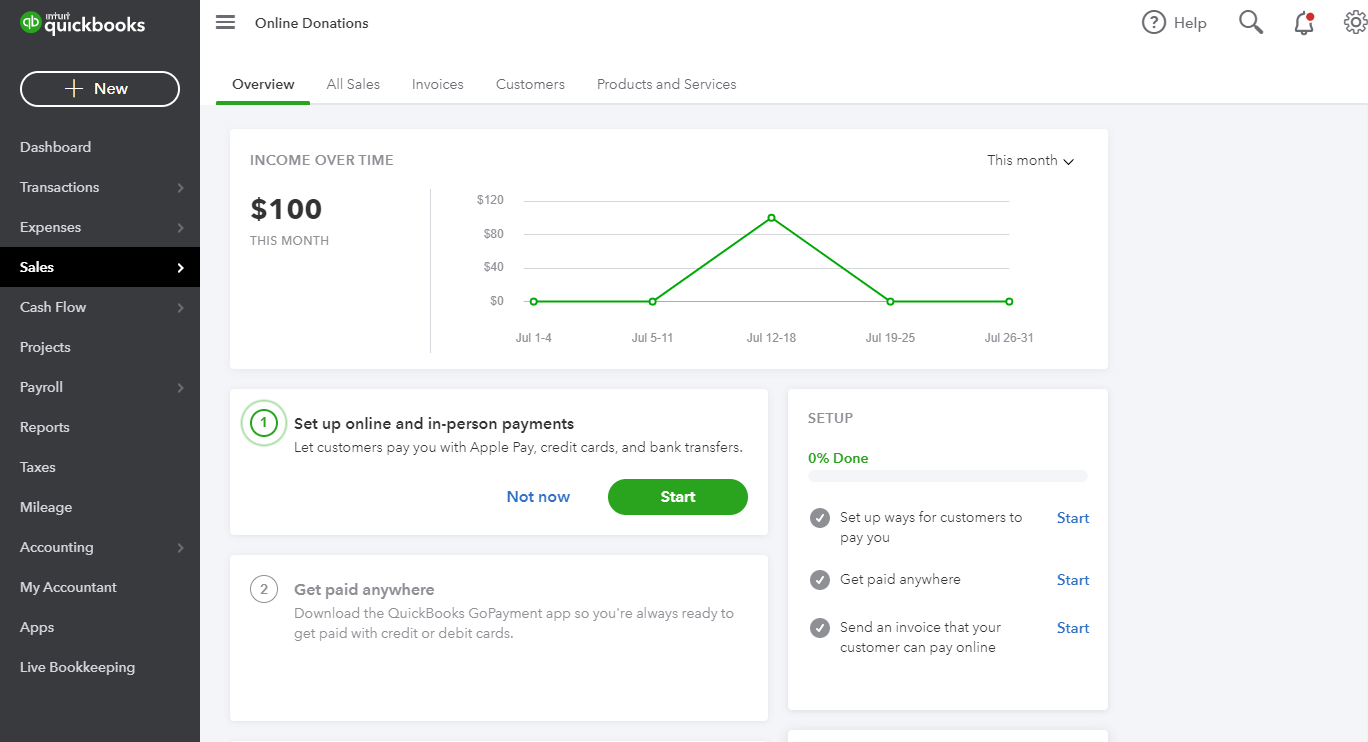Viewport: 1368px width, 742px height.
Task: Click the 0% Done setup progress bar
Action: [948, 476]
